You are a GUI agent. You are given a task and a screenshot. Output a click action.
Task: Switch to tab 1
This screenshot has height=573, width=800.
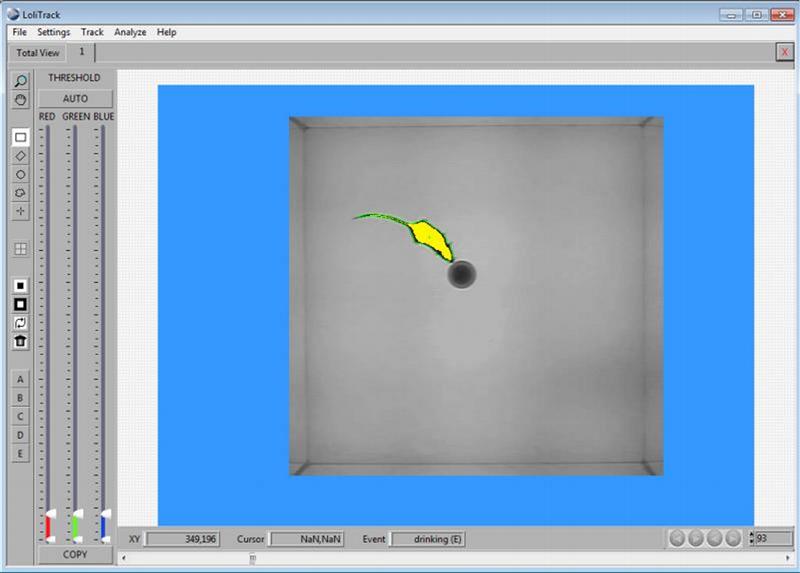(x=82, y=52)
